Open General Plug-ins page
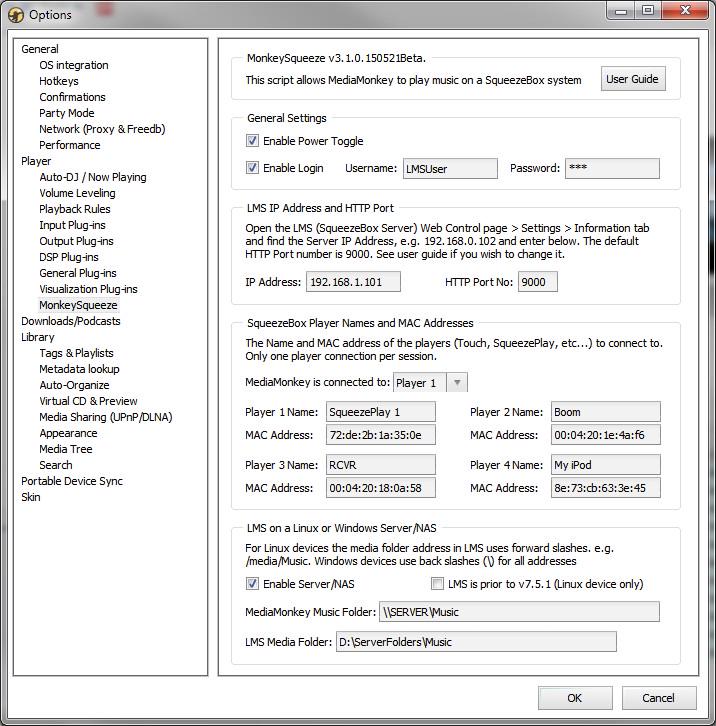Screen dimensions: 716x726 point(78,273)
